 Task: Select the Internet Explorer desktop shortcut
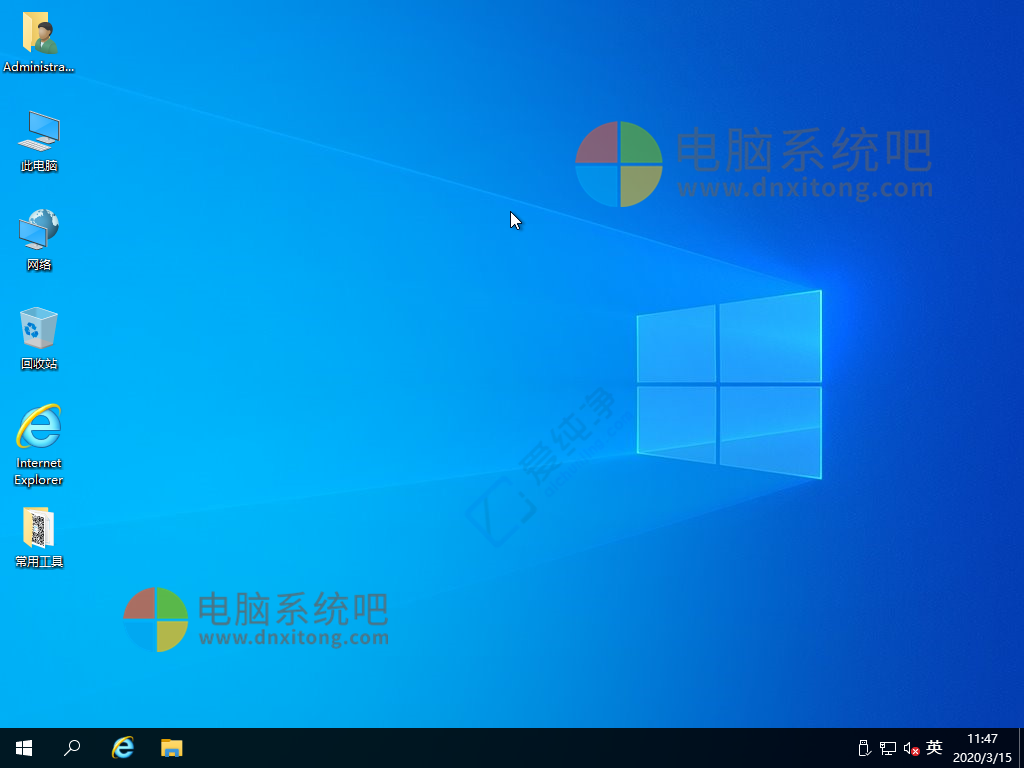pos(39,445)
